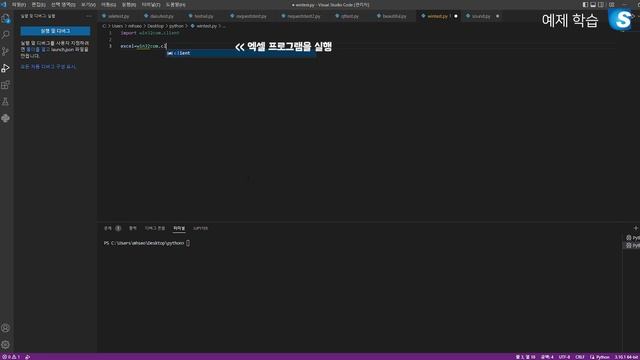Screen dimensions: 640x360
Task: Open the 이동(G) menu
Action: [x=109, y=4]
